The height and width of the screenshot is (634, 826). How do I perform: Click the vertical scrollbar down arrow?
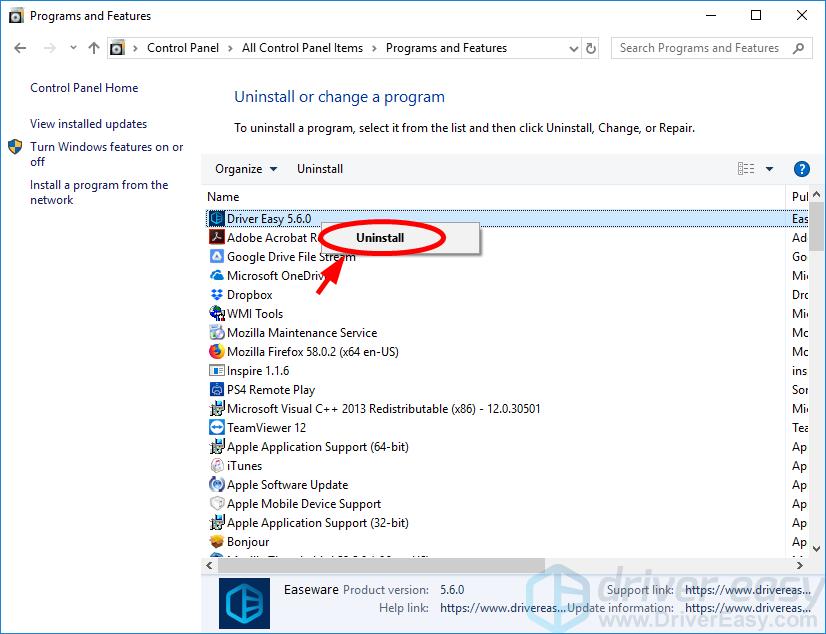click(817, 549)
